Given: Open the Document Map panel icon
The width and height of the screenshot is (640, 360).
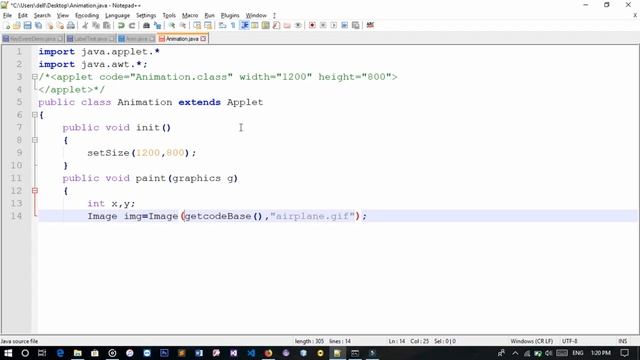Looking at the screenshot, I should pos(266,25).
